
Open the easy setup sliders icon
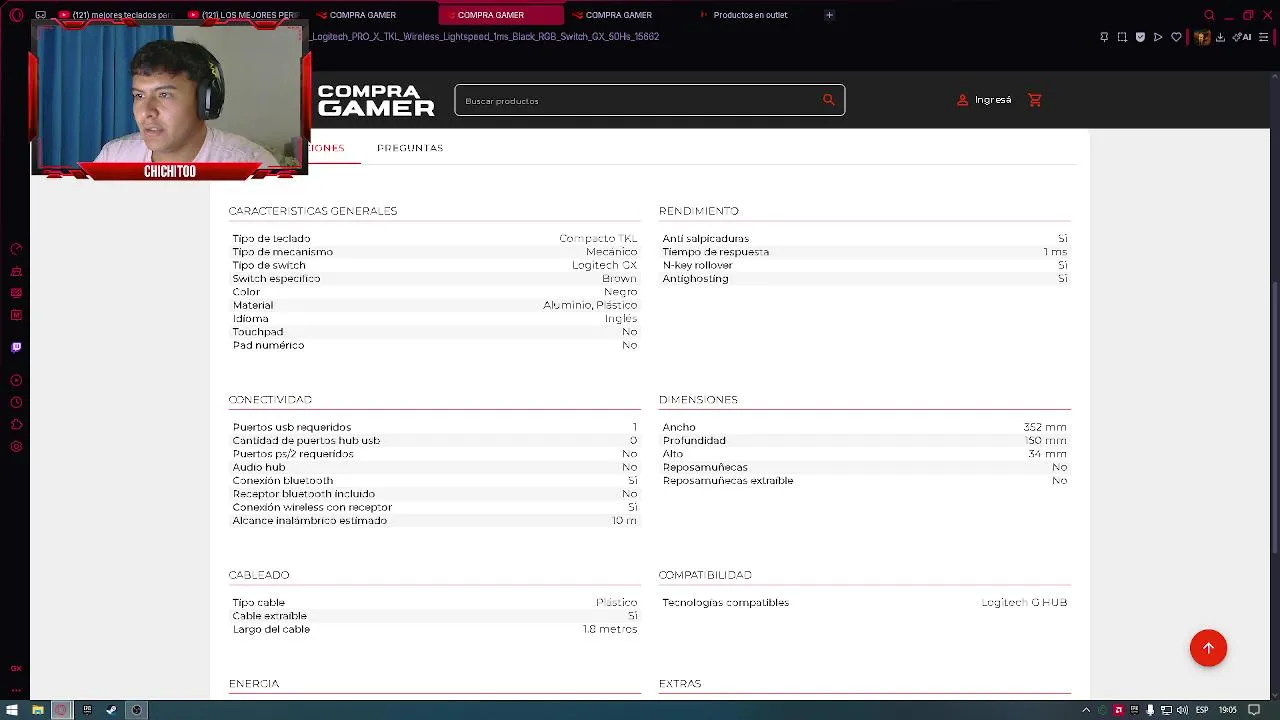[x=1264, y=37]
